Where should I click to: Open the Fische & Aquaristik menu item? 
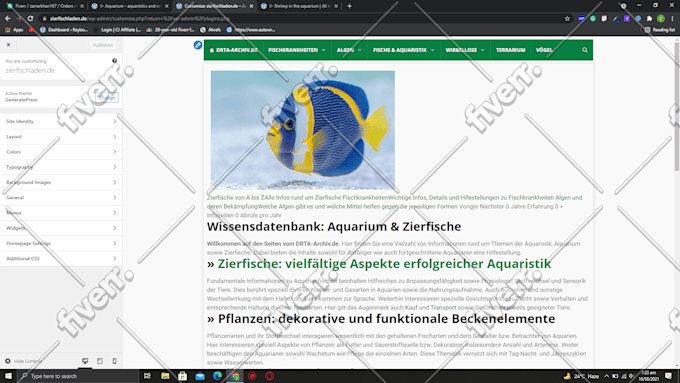pyautogui.click(x=403, y=50)
